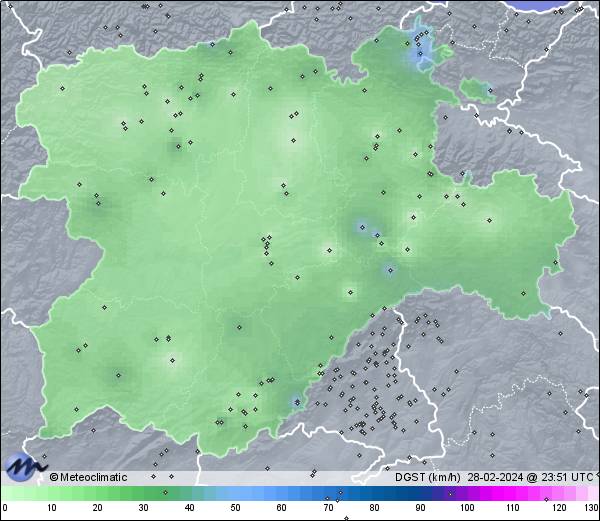Click the 70 label on the scale
This screenshot has height=521, width=600.
[x=328, y=508]
